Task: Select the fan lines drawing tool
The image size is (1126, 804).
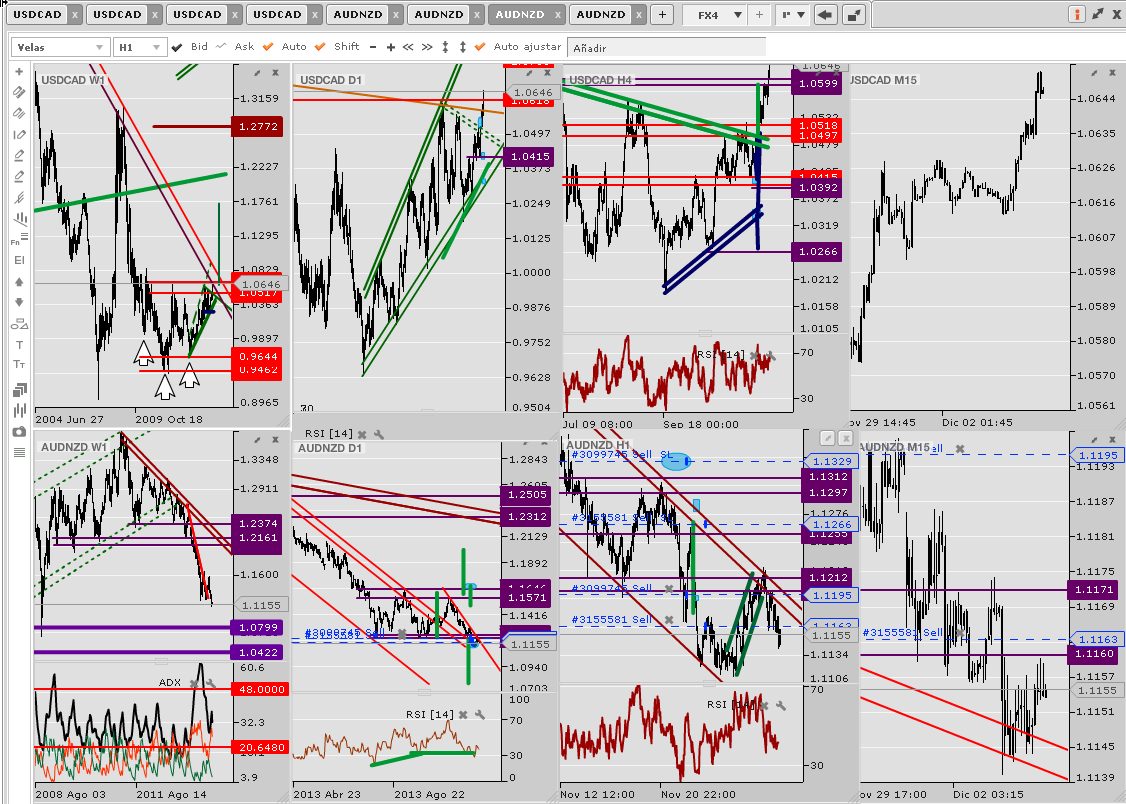Action: (x=19, y=197)
